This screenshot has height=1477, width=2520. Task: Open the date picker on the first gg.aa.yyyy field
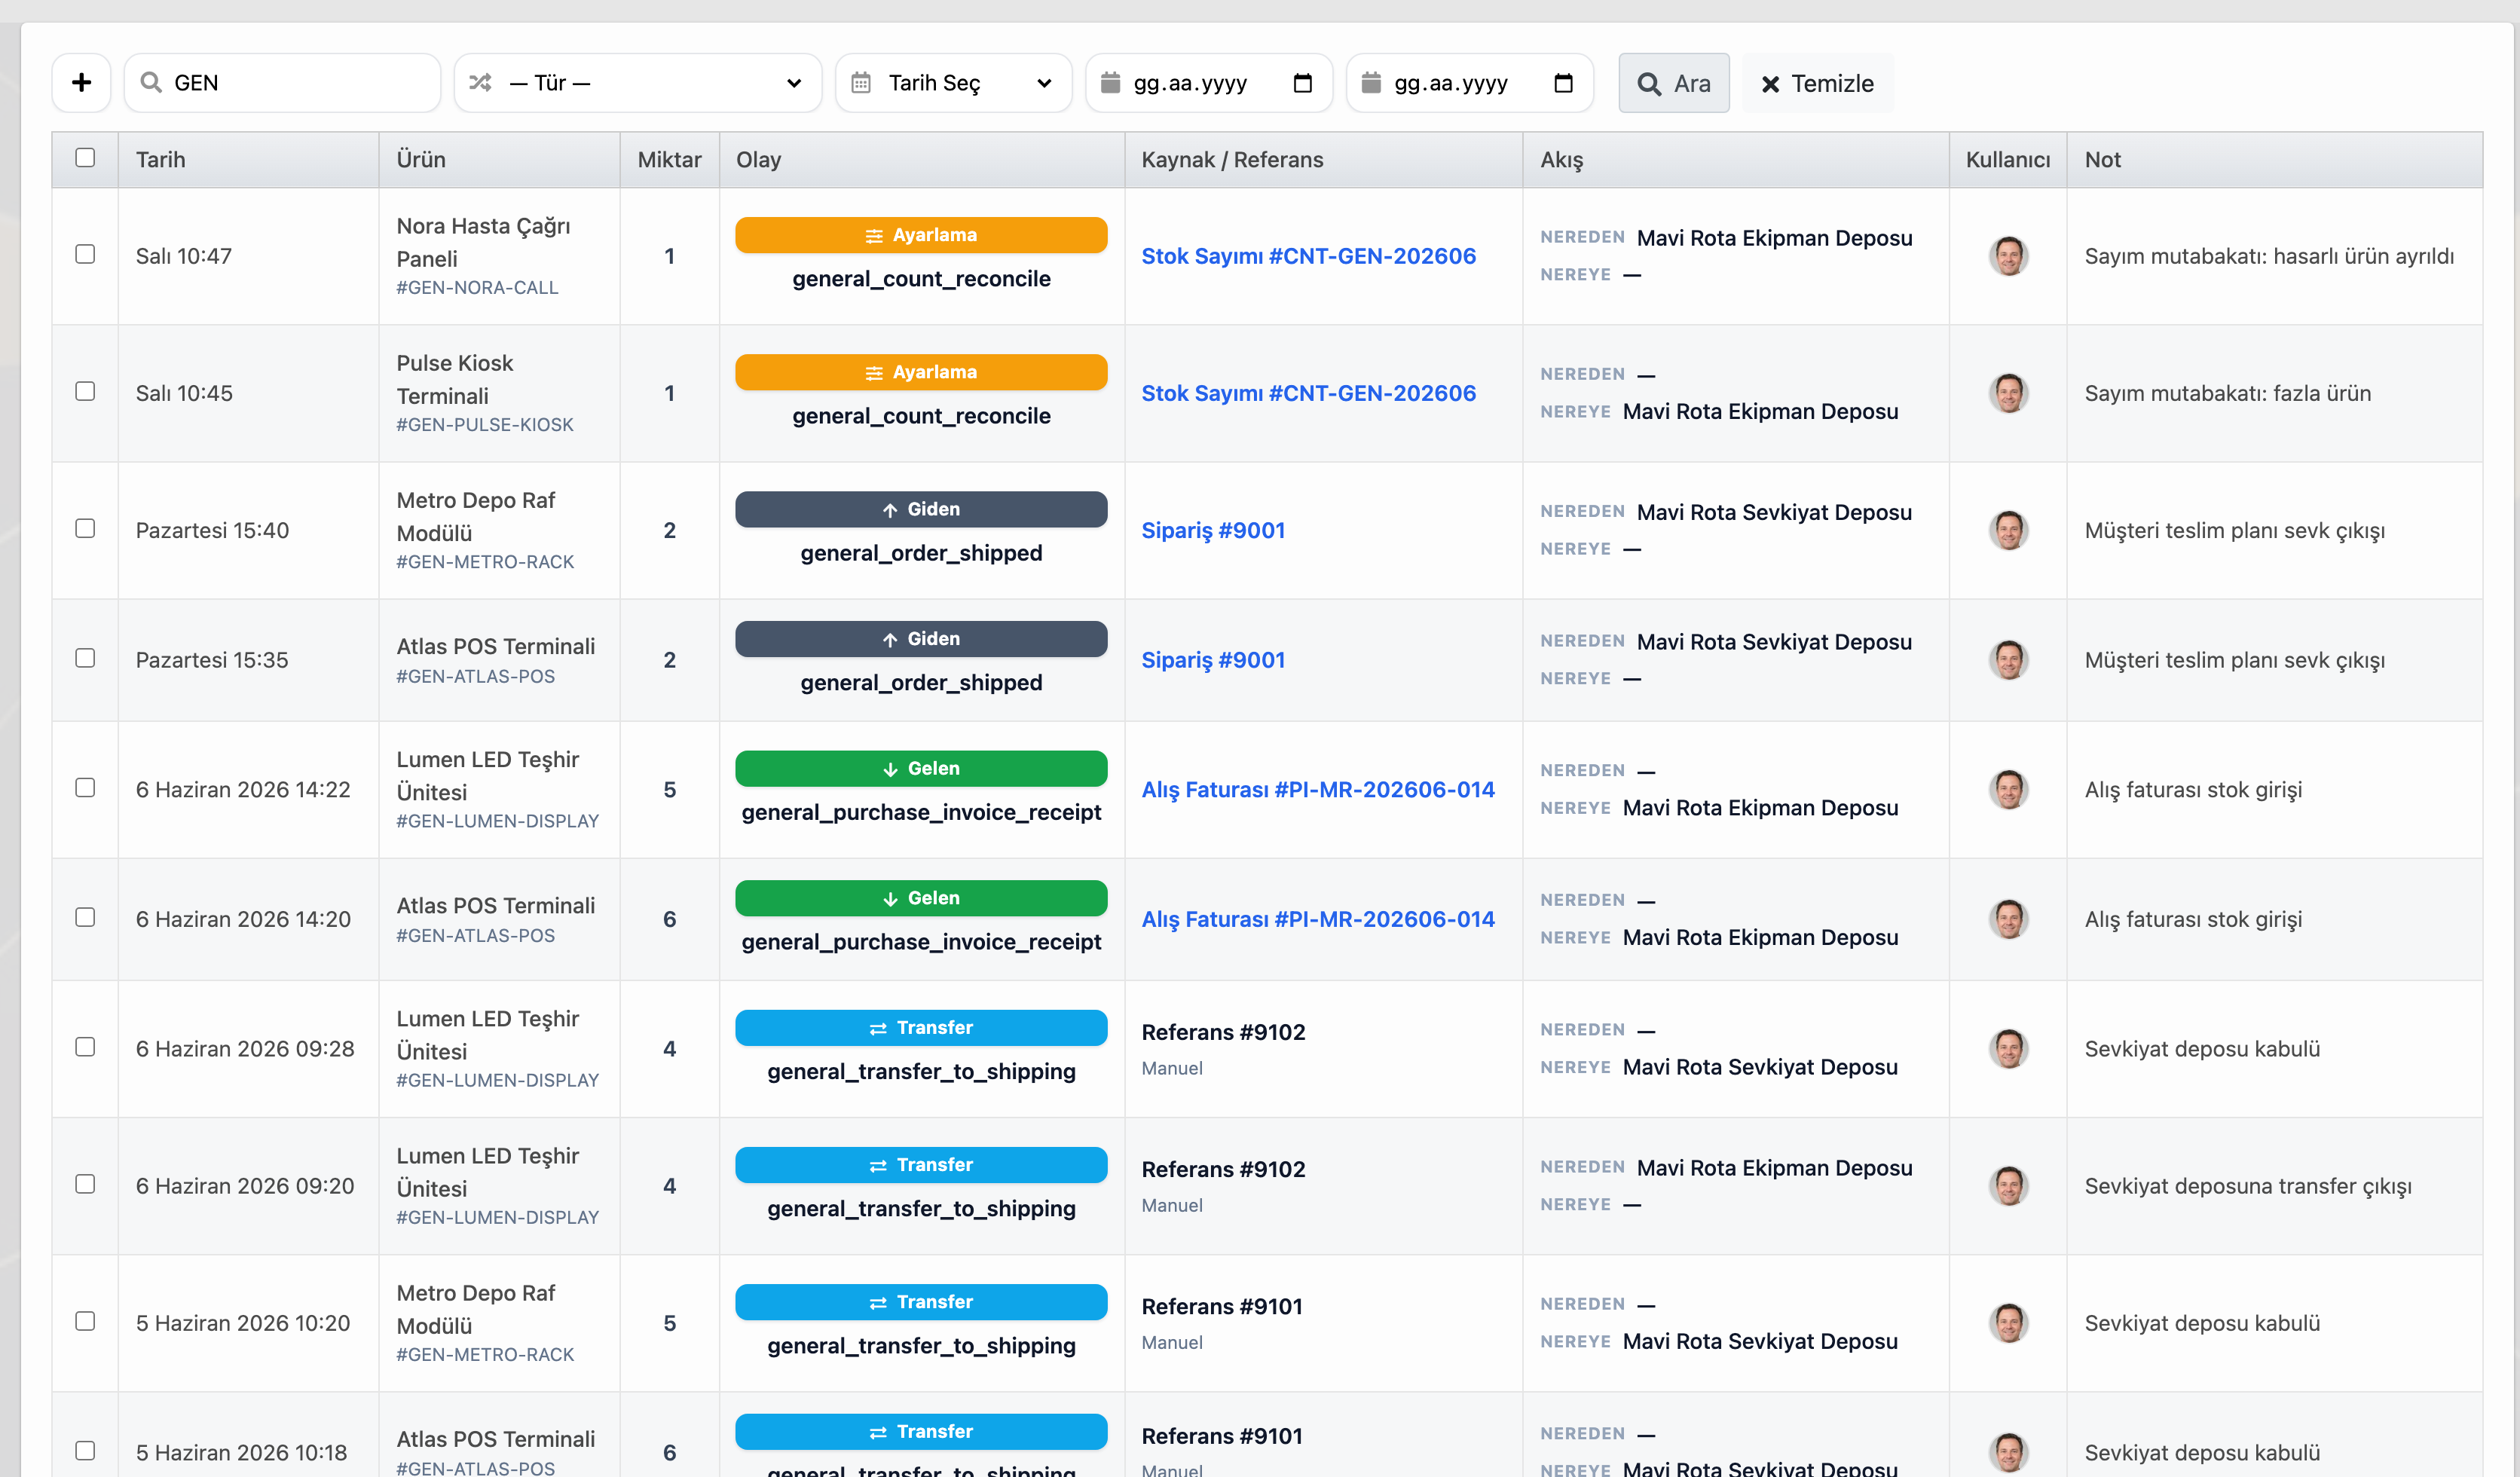click(1302, 83)
